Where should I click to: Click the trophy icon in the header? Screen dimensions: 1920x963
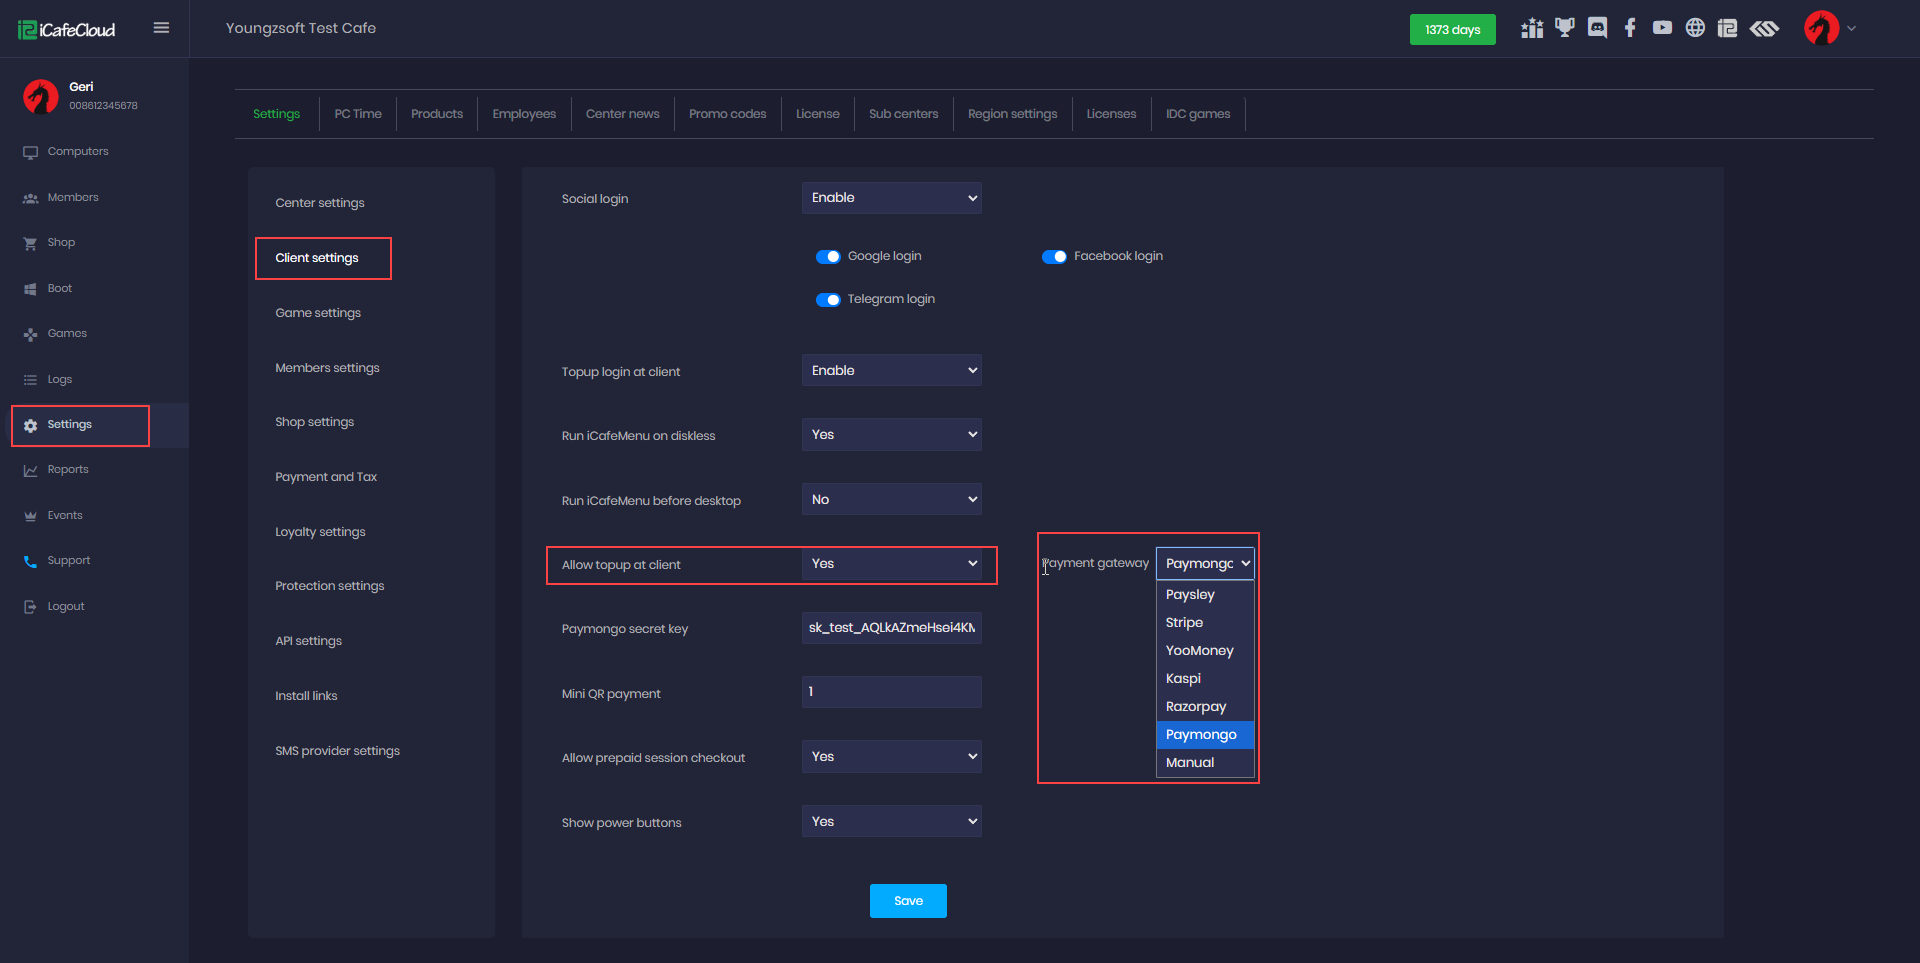tap(1564, 28)
